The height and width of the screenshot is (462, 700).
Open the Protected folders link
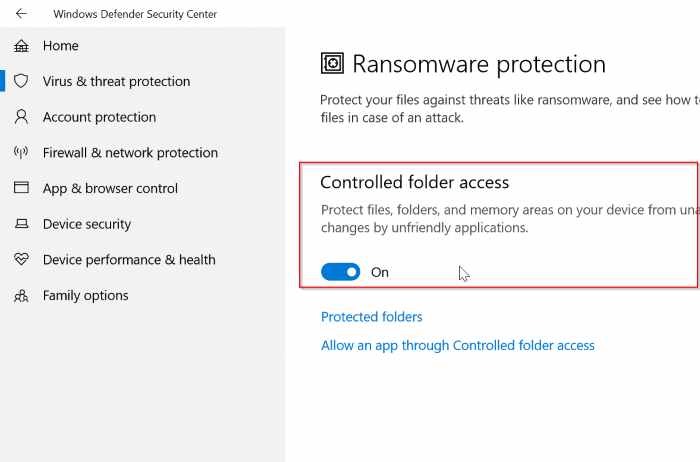[371, 317]
